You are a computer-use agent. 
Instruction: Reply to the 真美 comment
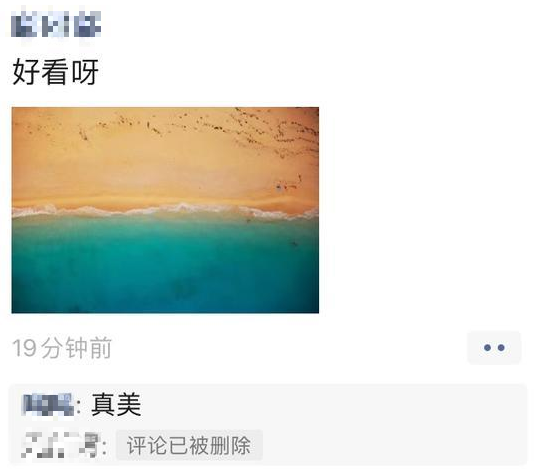click(116, 404)
